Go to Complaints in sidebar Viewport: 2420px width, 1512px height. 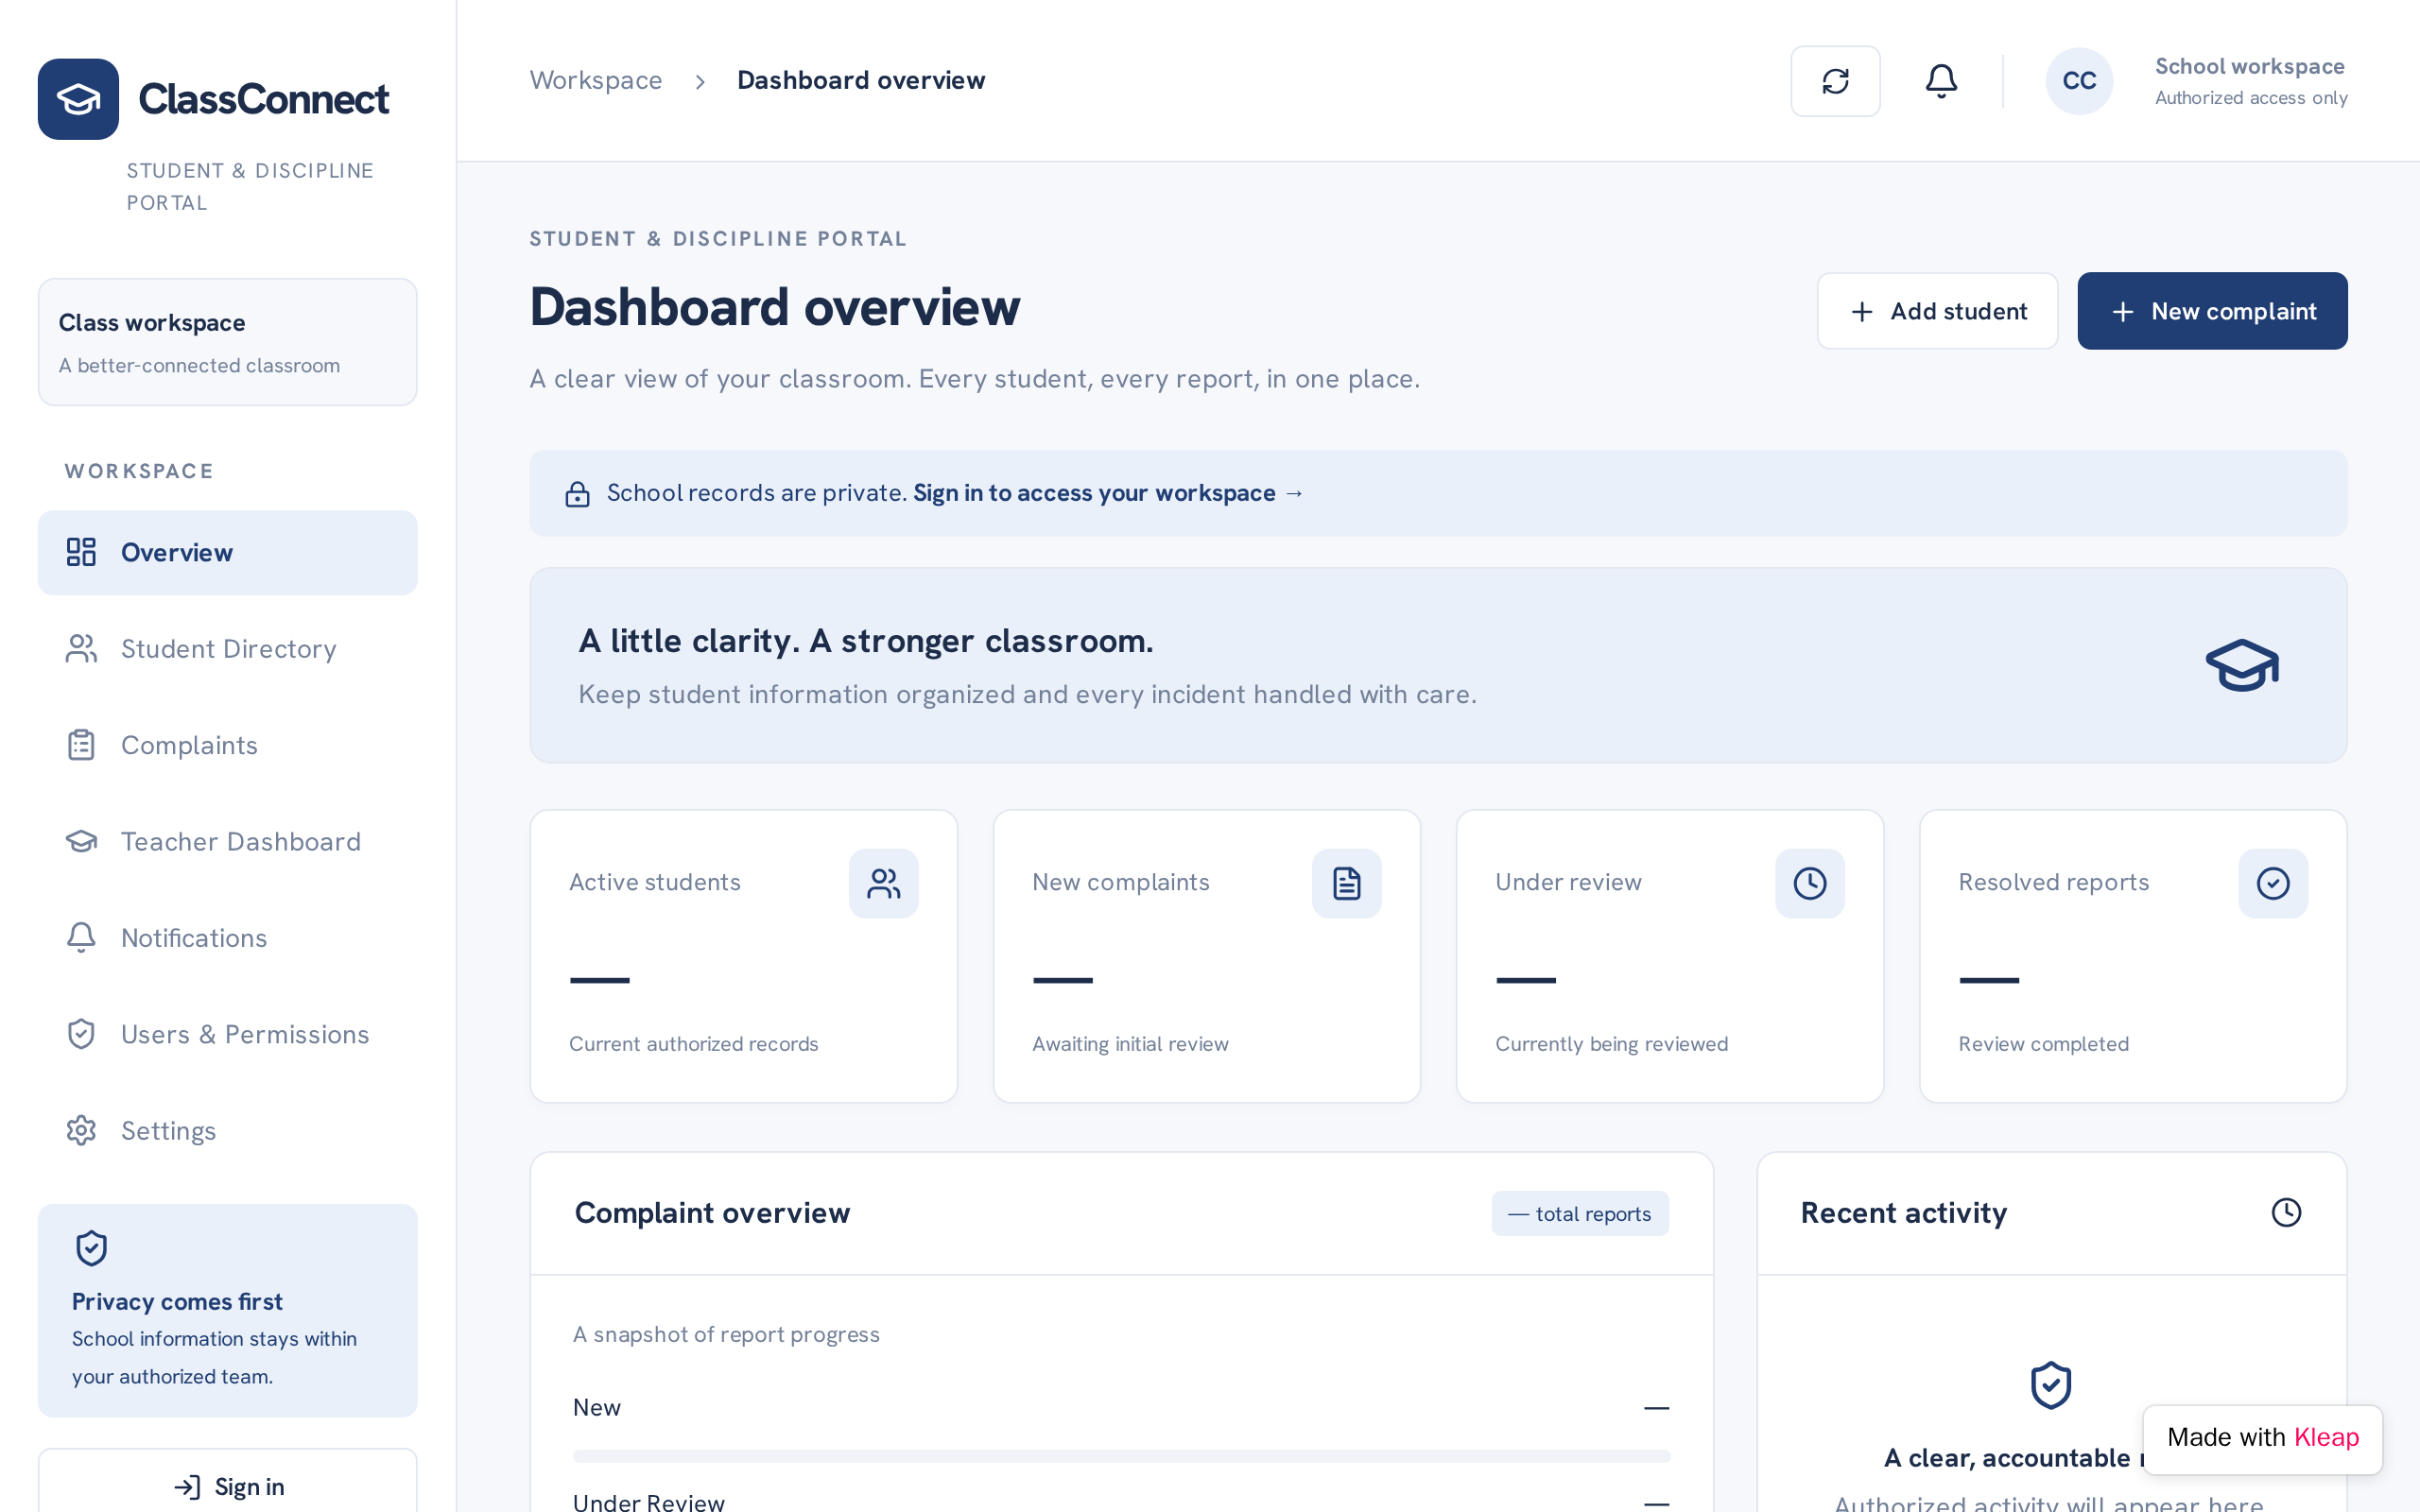(228, 745)
